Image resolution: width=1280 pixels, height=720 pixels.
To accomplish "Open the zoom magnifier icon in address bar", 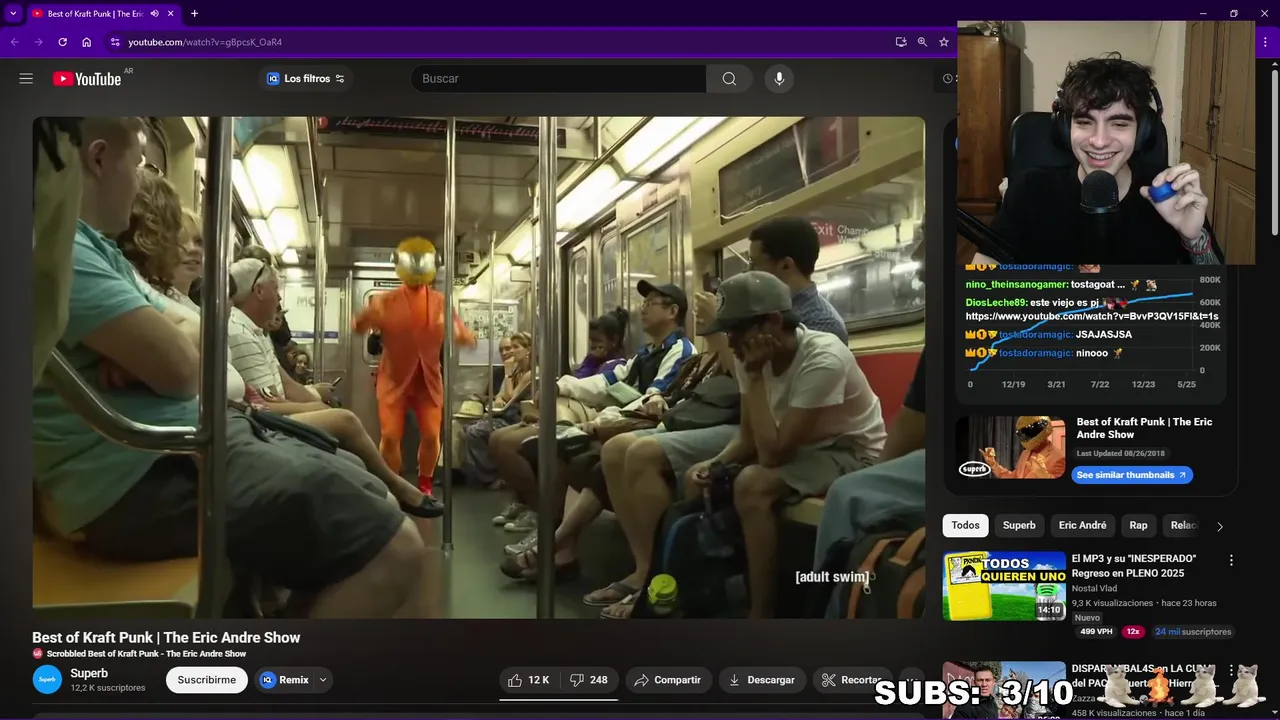I will [x=922, y=42].
